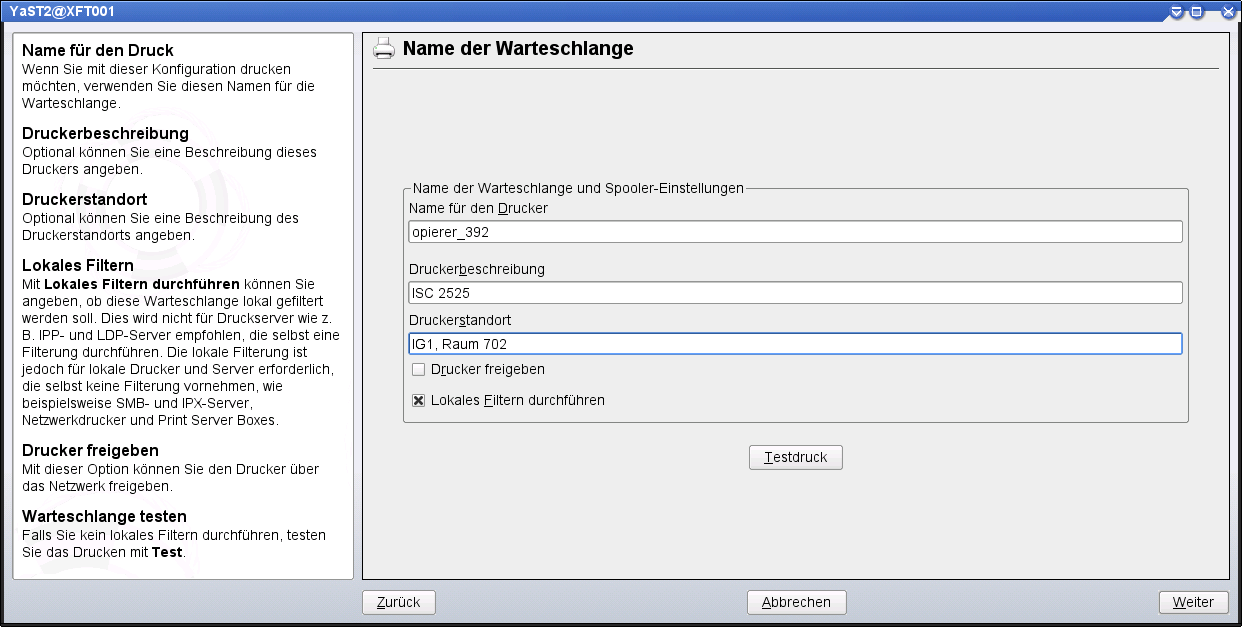The height and width of the screenshot is (627, 1242).
Task: Focus the Name für den Drucker field
Action: tap(795, 232)
